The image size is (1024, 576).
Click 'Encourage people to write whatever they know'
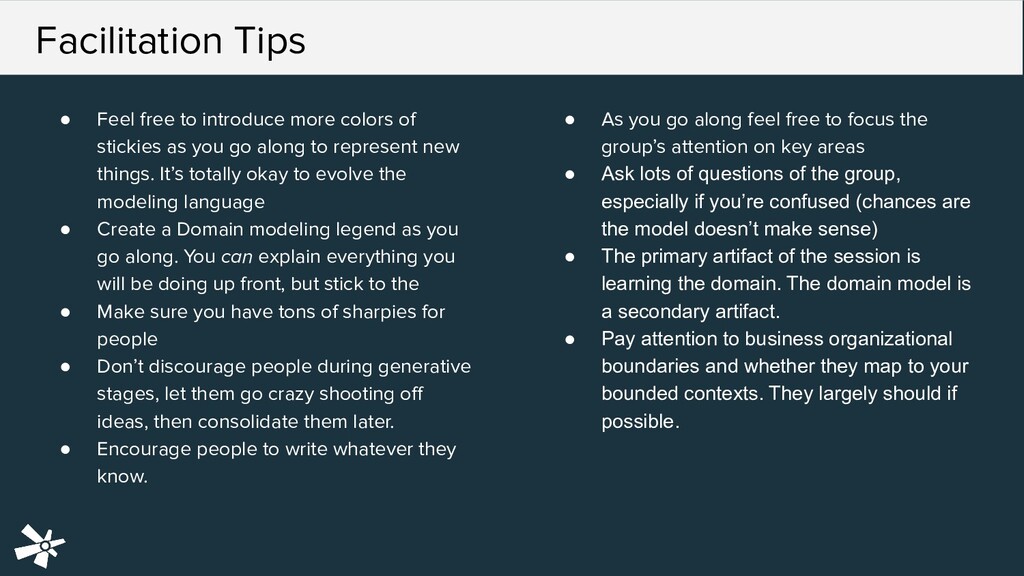tap(276, 462)
